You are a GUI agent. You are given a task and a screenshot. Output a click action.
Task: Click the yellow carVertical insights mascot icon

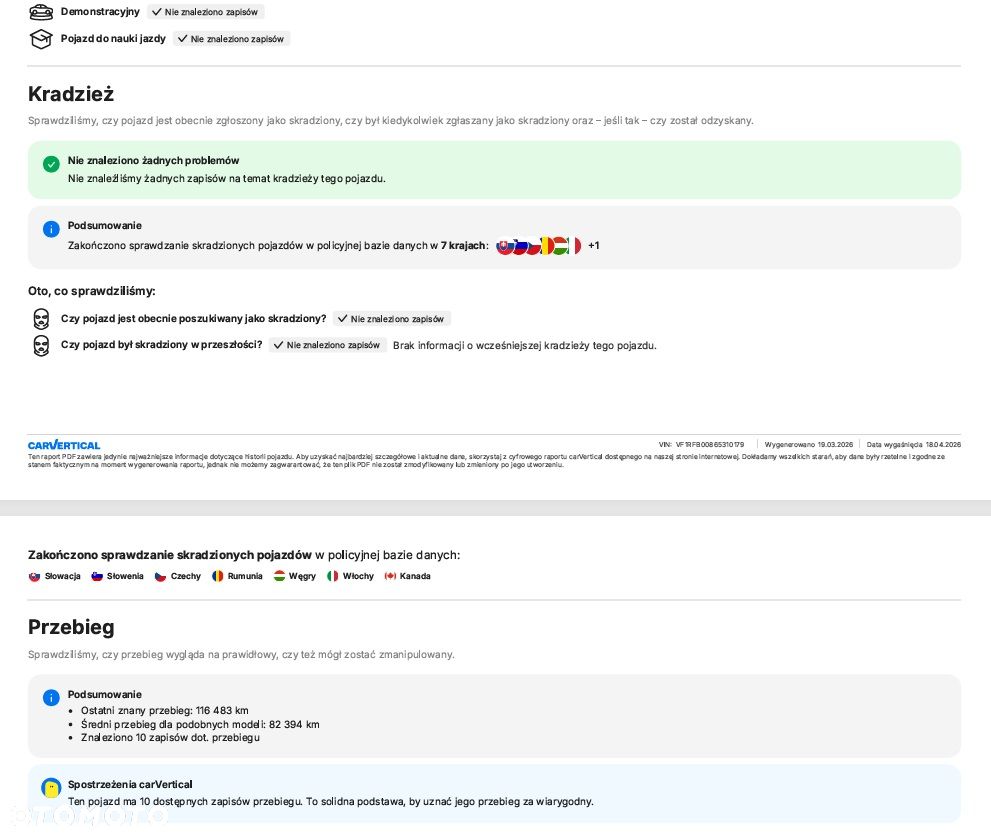click(x=51, y=788)
